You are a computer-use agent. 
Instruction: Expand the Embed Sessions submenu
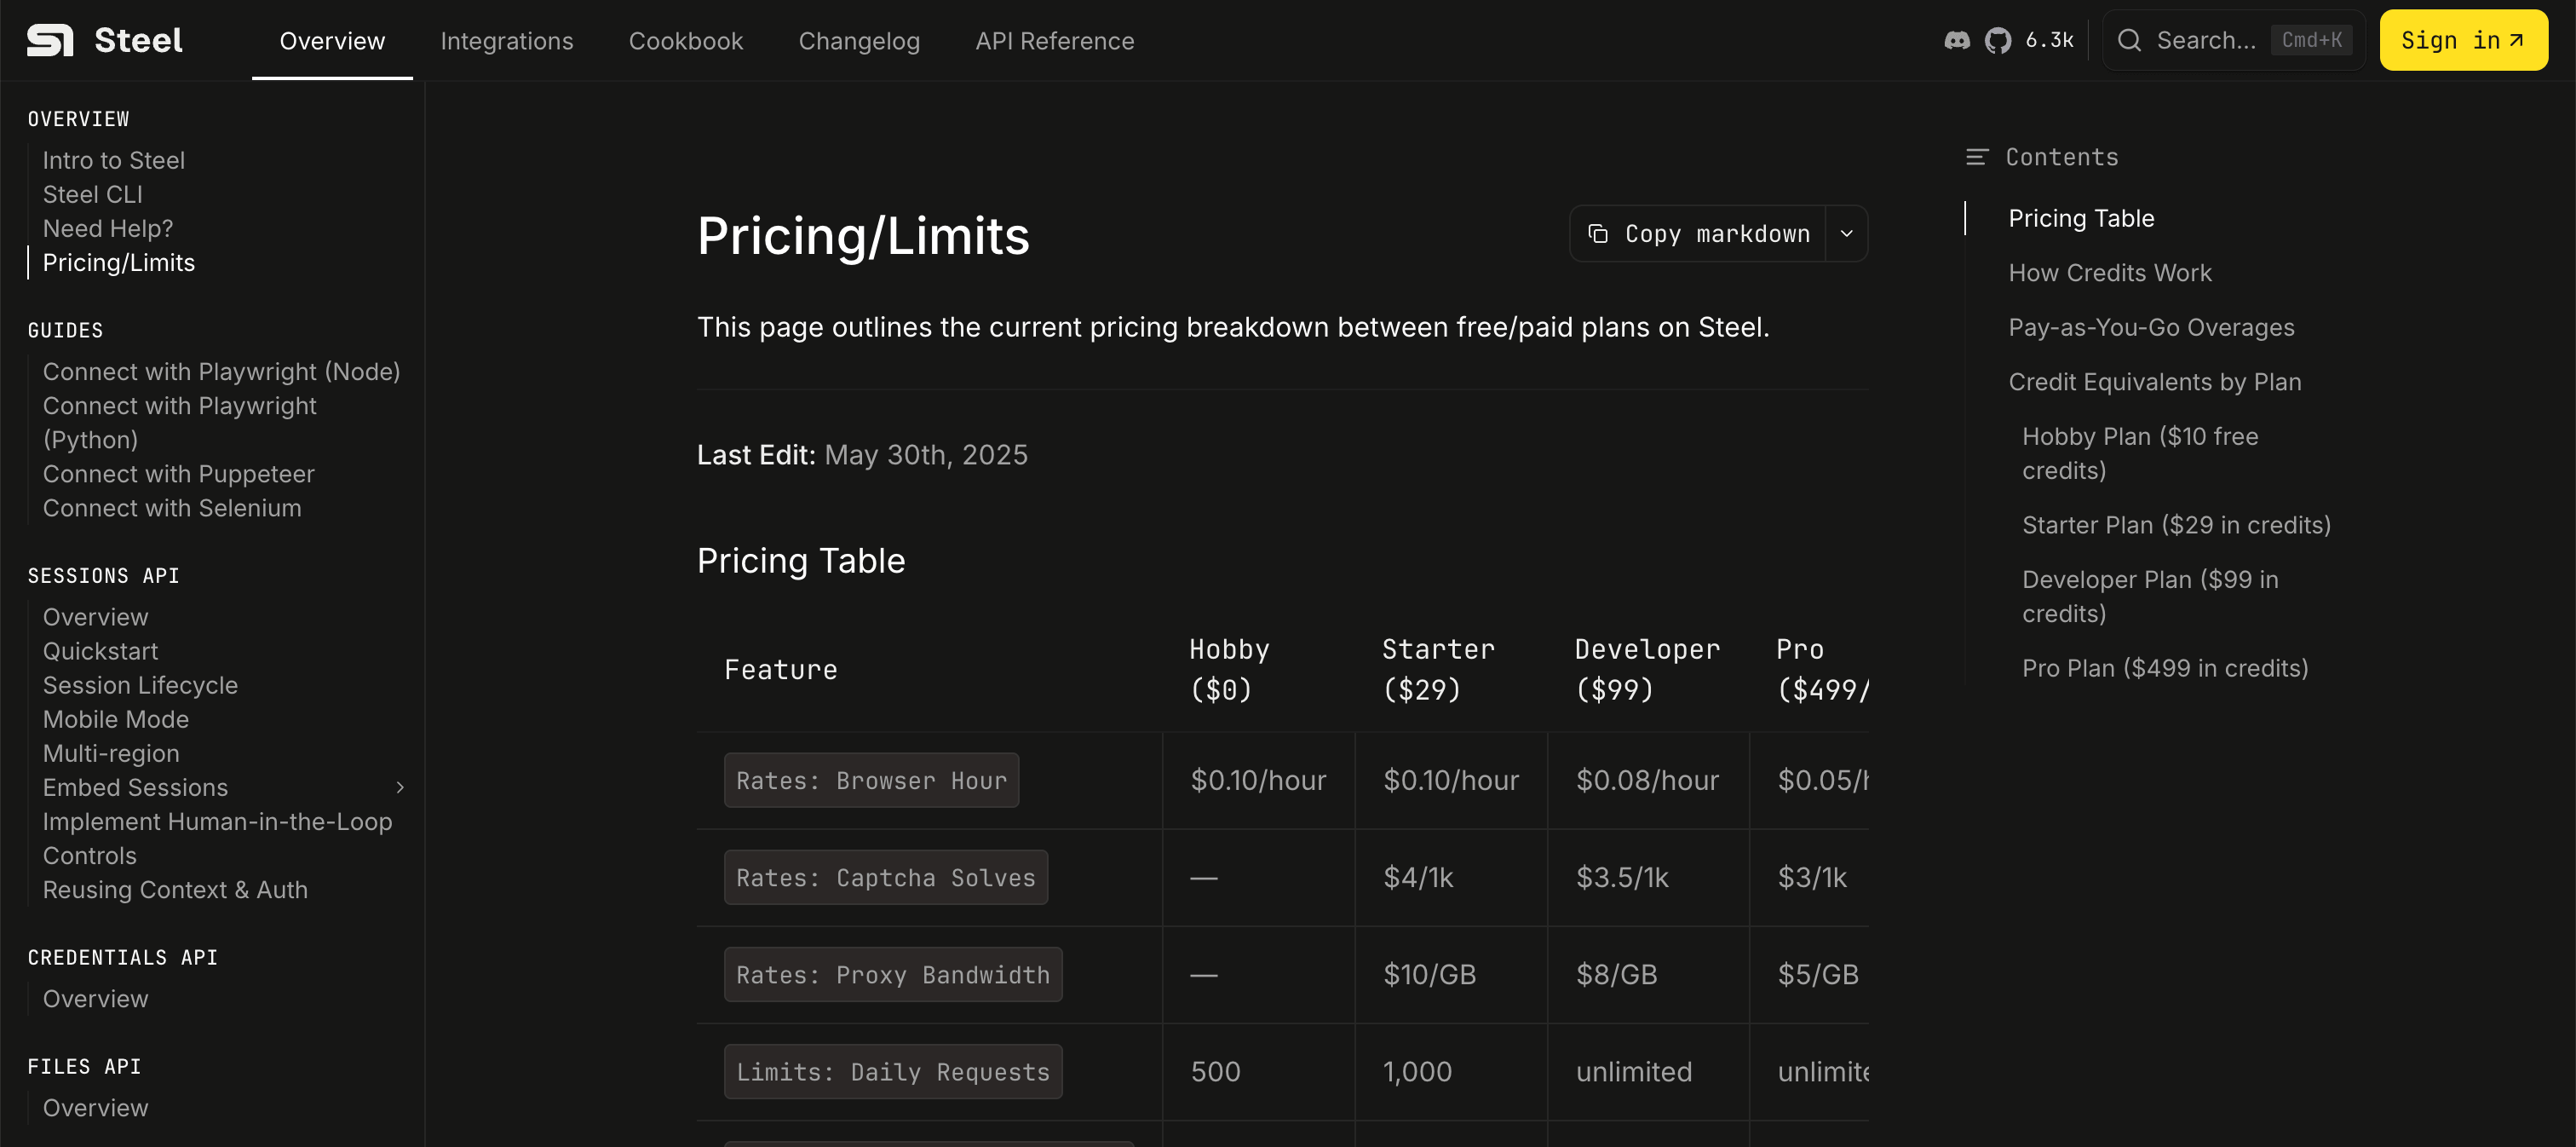400,787
